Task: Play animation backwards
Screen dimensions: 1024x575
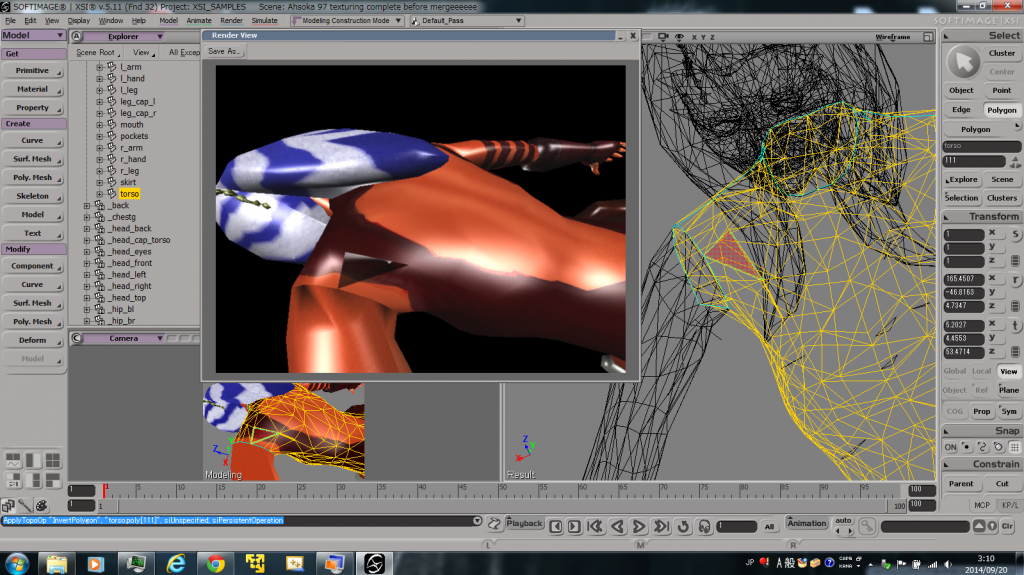Action: click(617, 526)
